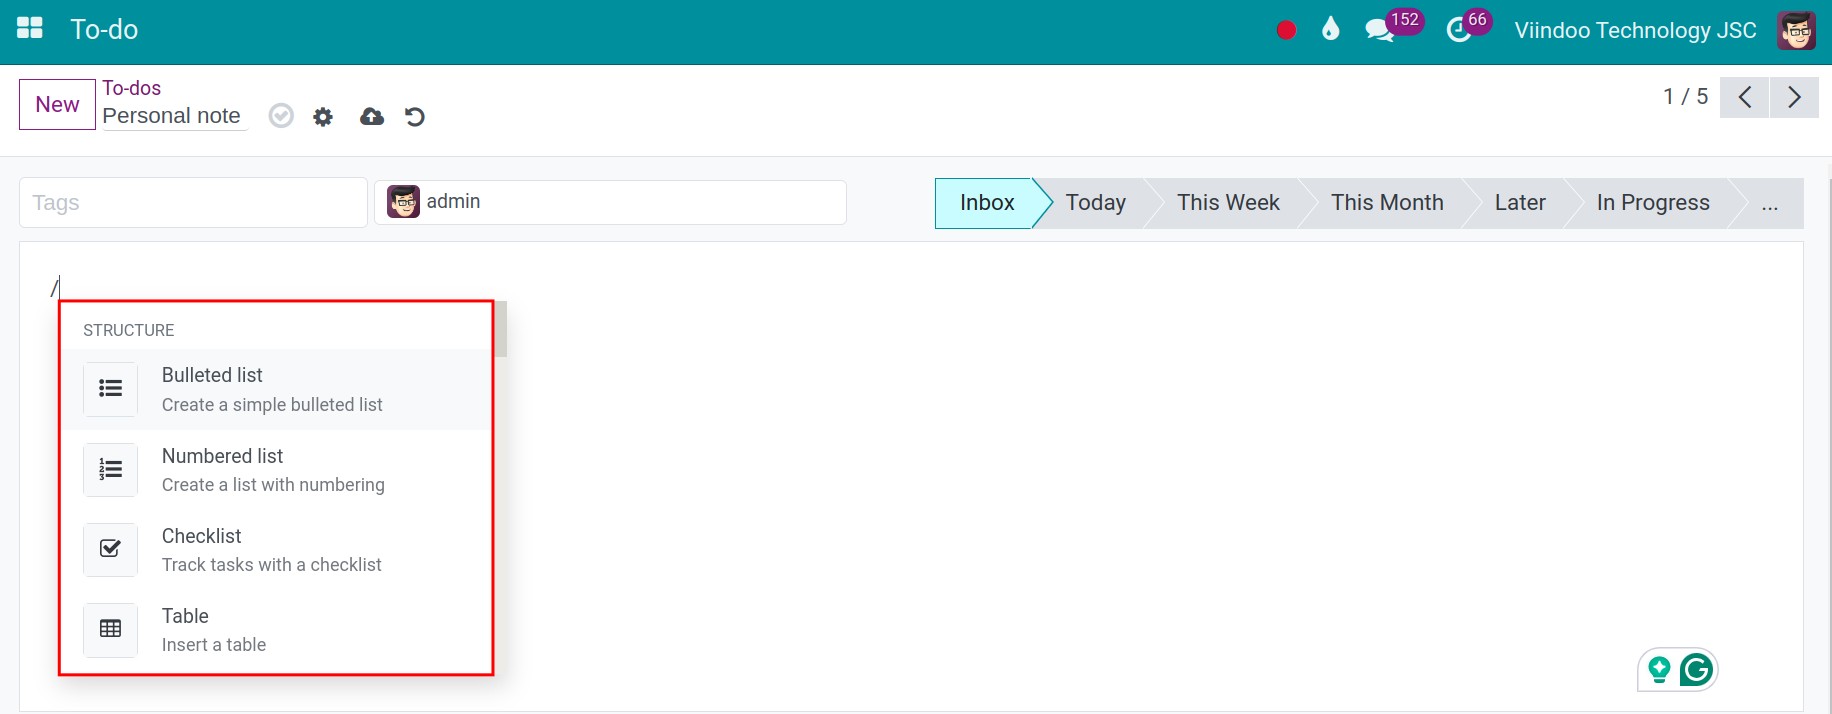Set stage to Today
The height and width of the screenshot is (714, 1832).
click(x=1095, y=203)
